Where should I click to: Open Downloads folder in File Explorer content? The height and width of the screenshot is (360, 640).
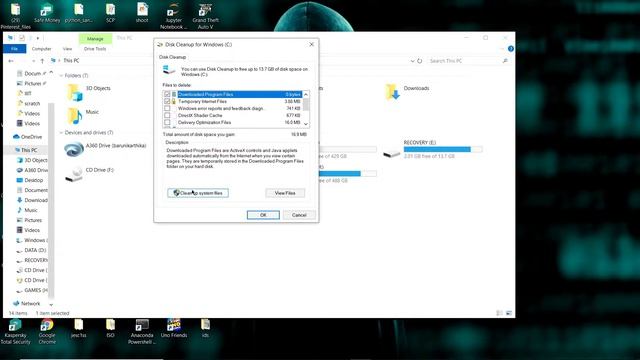(408, 92)
